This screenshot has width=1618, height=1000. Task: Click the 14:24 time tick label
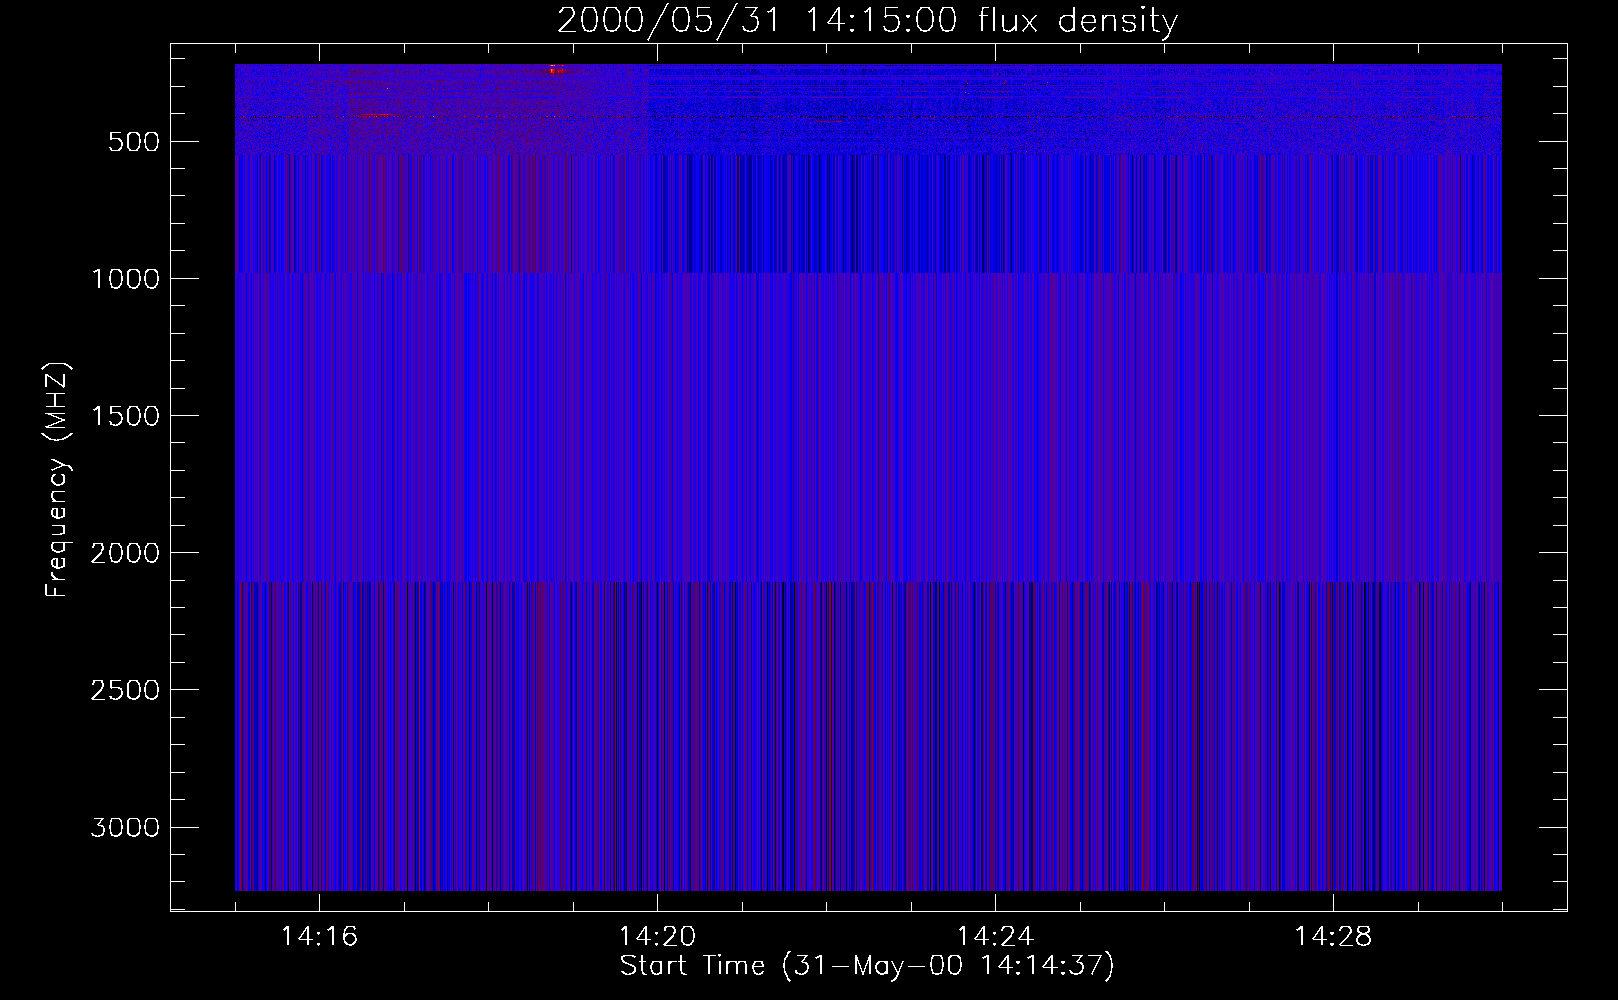pos(995,936)
